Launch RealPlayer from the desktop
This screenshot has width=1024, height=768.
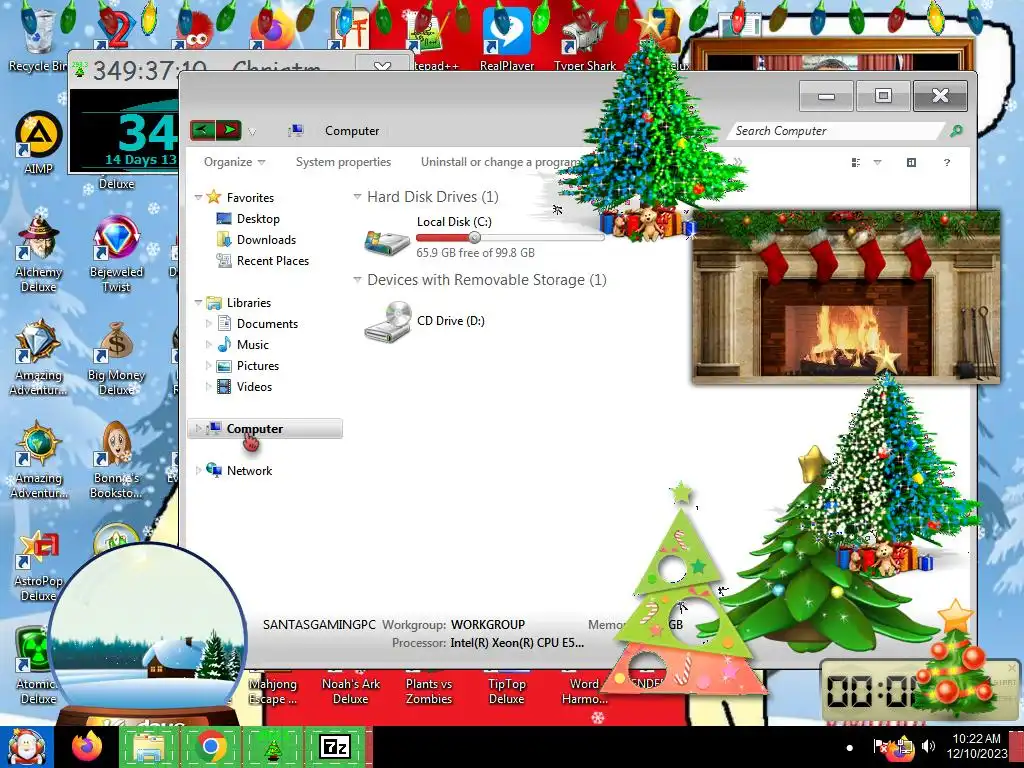[x=507, y=38]
